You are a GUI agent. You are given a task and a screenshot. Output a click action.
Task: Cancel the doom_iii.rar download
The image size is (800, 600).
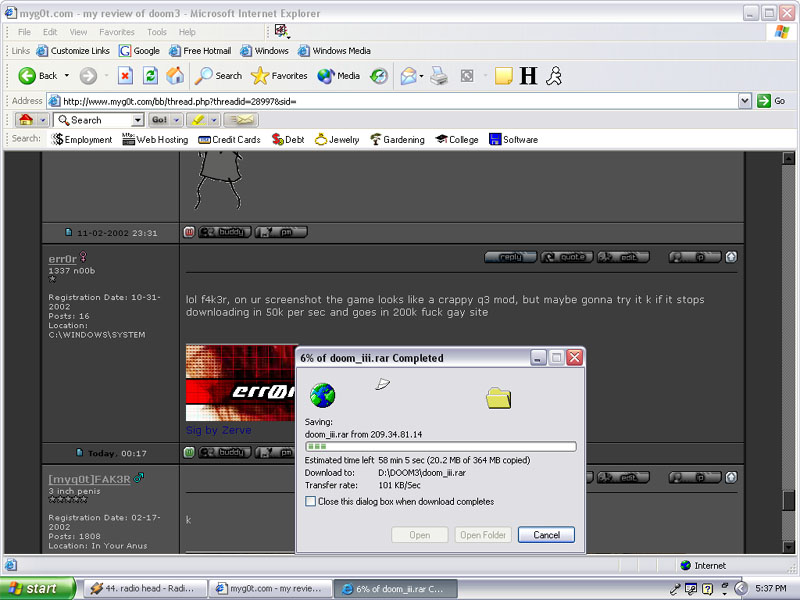tap(546, 535)
